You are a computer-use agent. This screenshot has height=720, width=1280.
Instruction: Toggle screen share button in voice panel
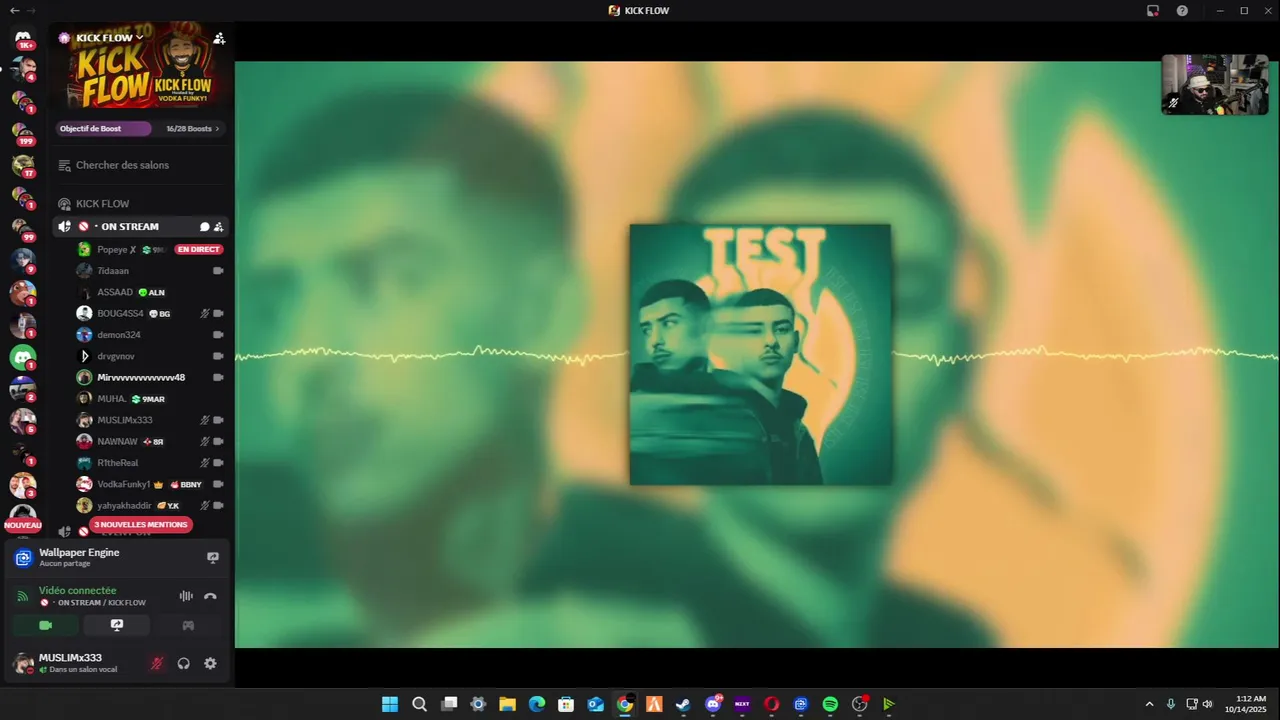coord(117,625)
